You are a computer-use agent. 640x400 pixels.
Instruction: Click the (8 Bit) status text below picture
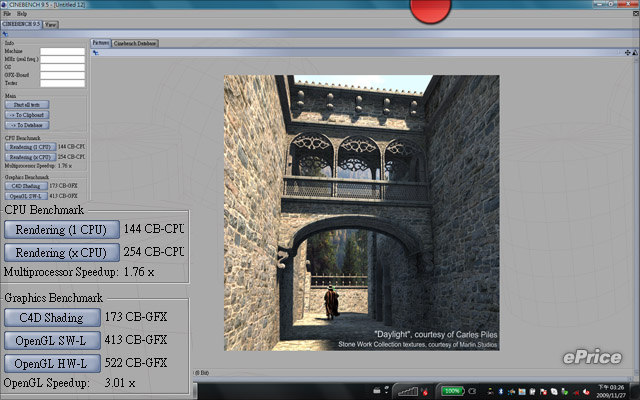point(202,373)
